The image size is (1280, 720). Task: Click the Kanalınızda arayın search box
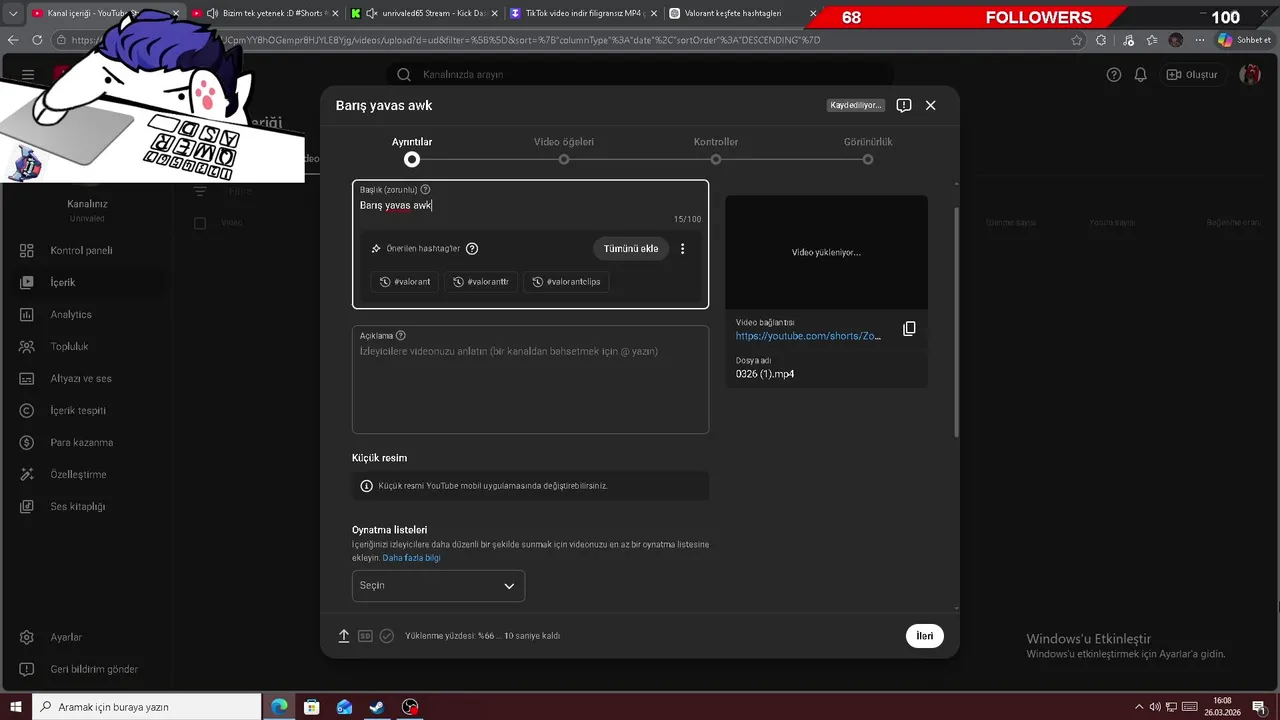(640, 75)
